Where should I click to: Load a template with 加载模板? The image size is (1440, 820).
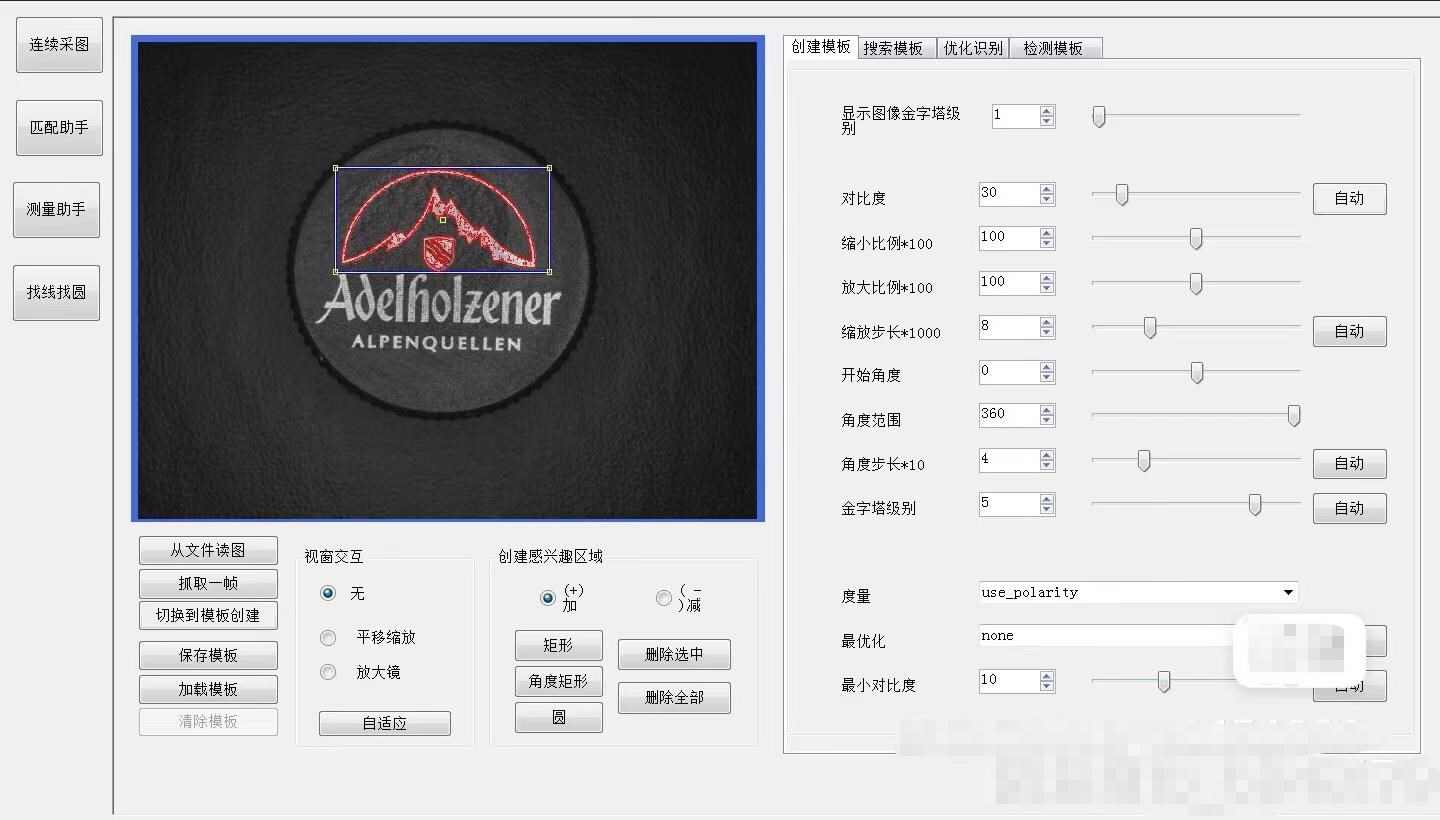(208, 689)
